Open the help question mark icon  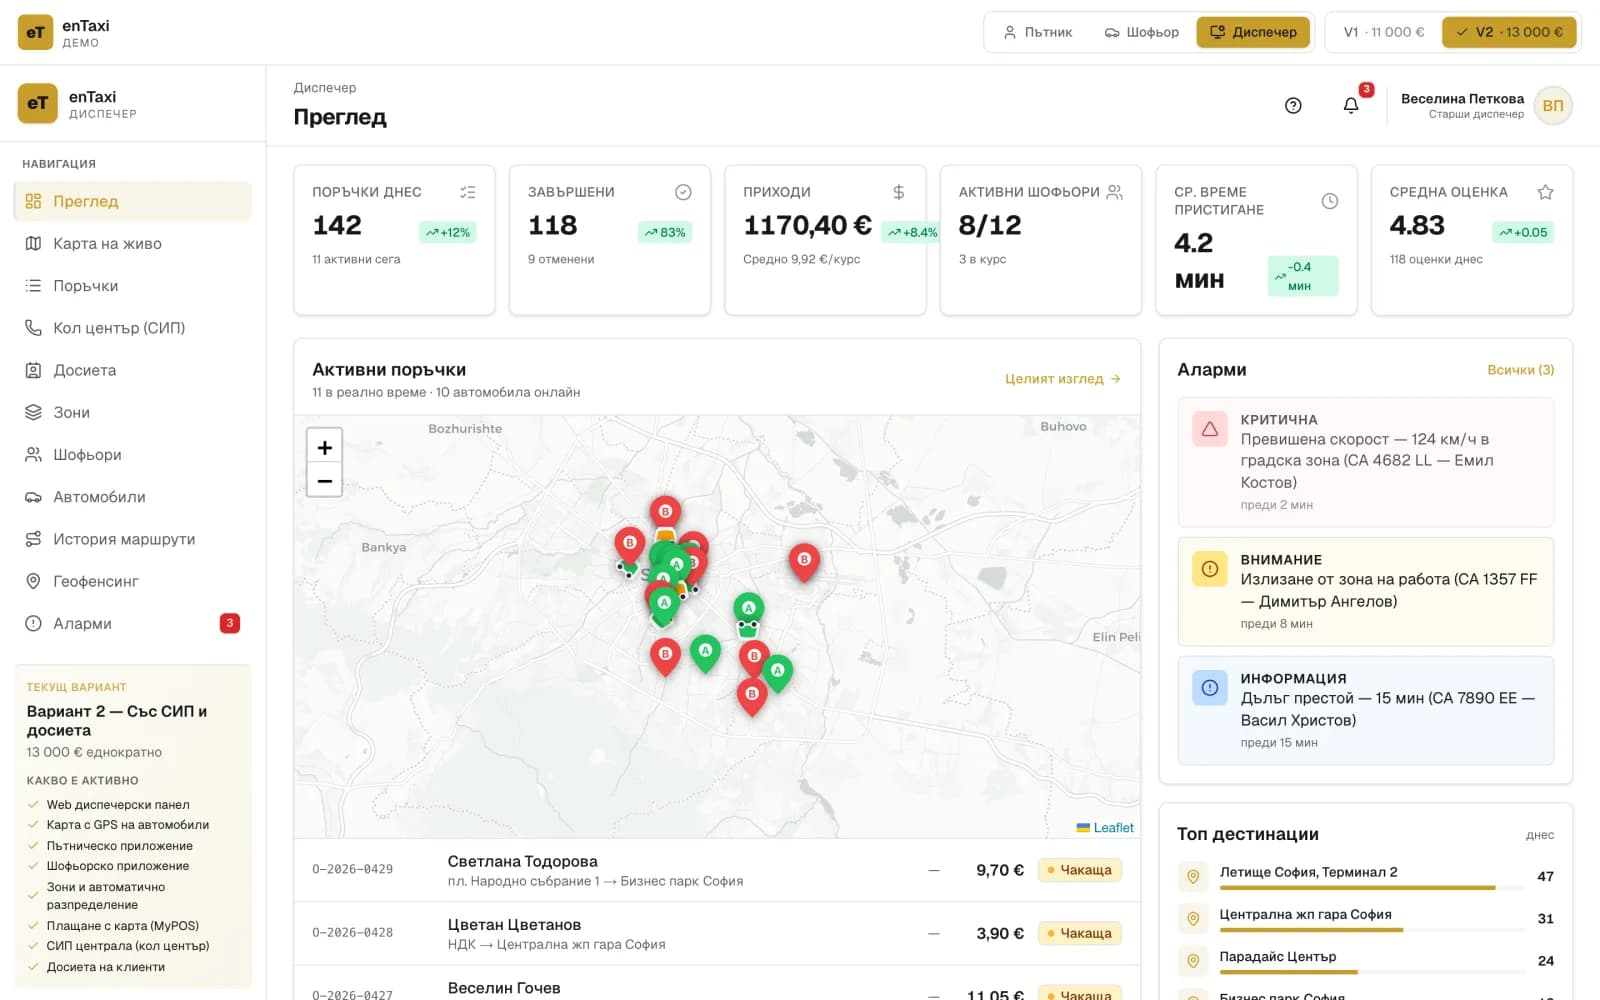click(1293, 105)
